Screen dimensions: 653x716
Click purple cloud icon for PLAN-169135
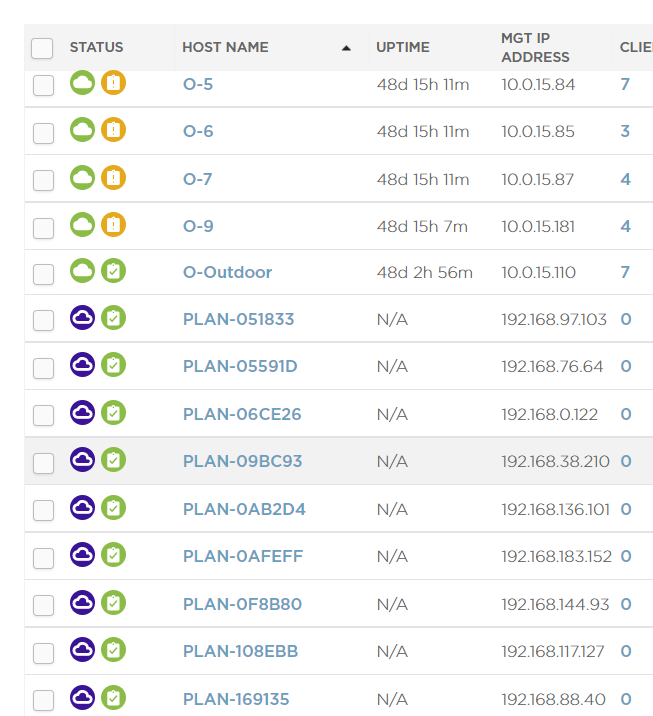tap(82, 698)
